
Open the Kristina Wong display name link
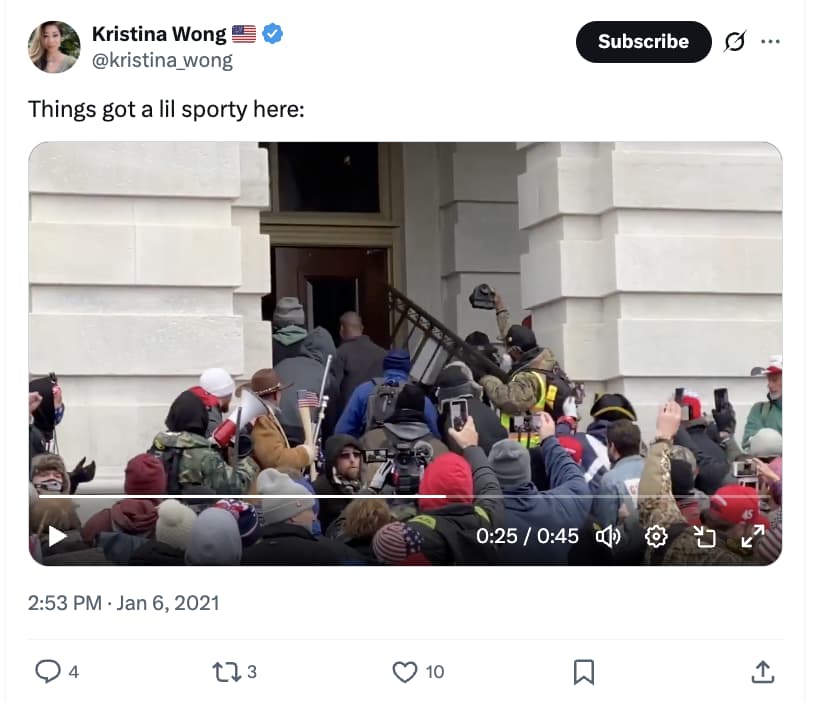[x=159, y=34]
